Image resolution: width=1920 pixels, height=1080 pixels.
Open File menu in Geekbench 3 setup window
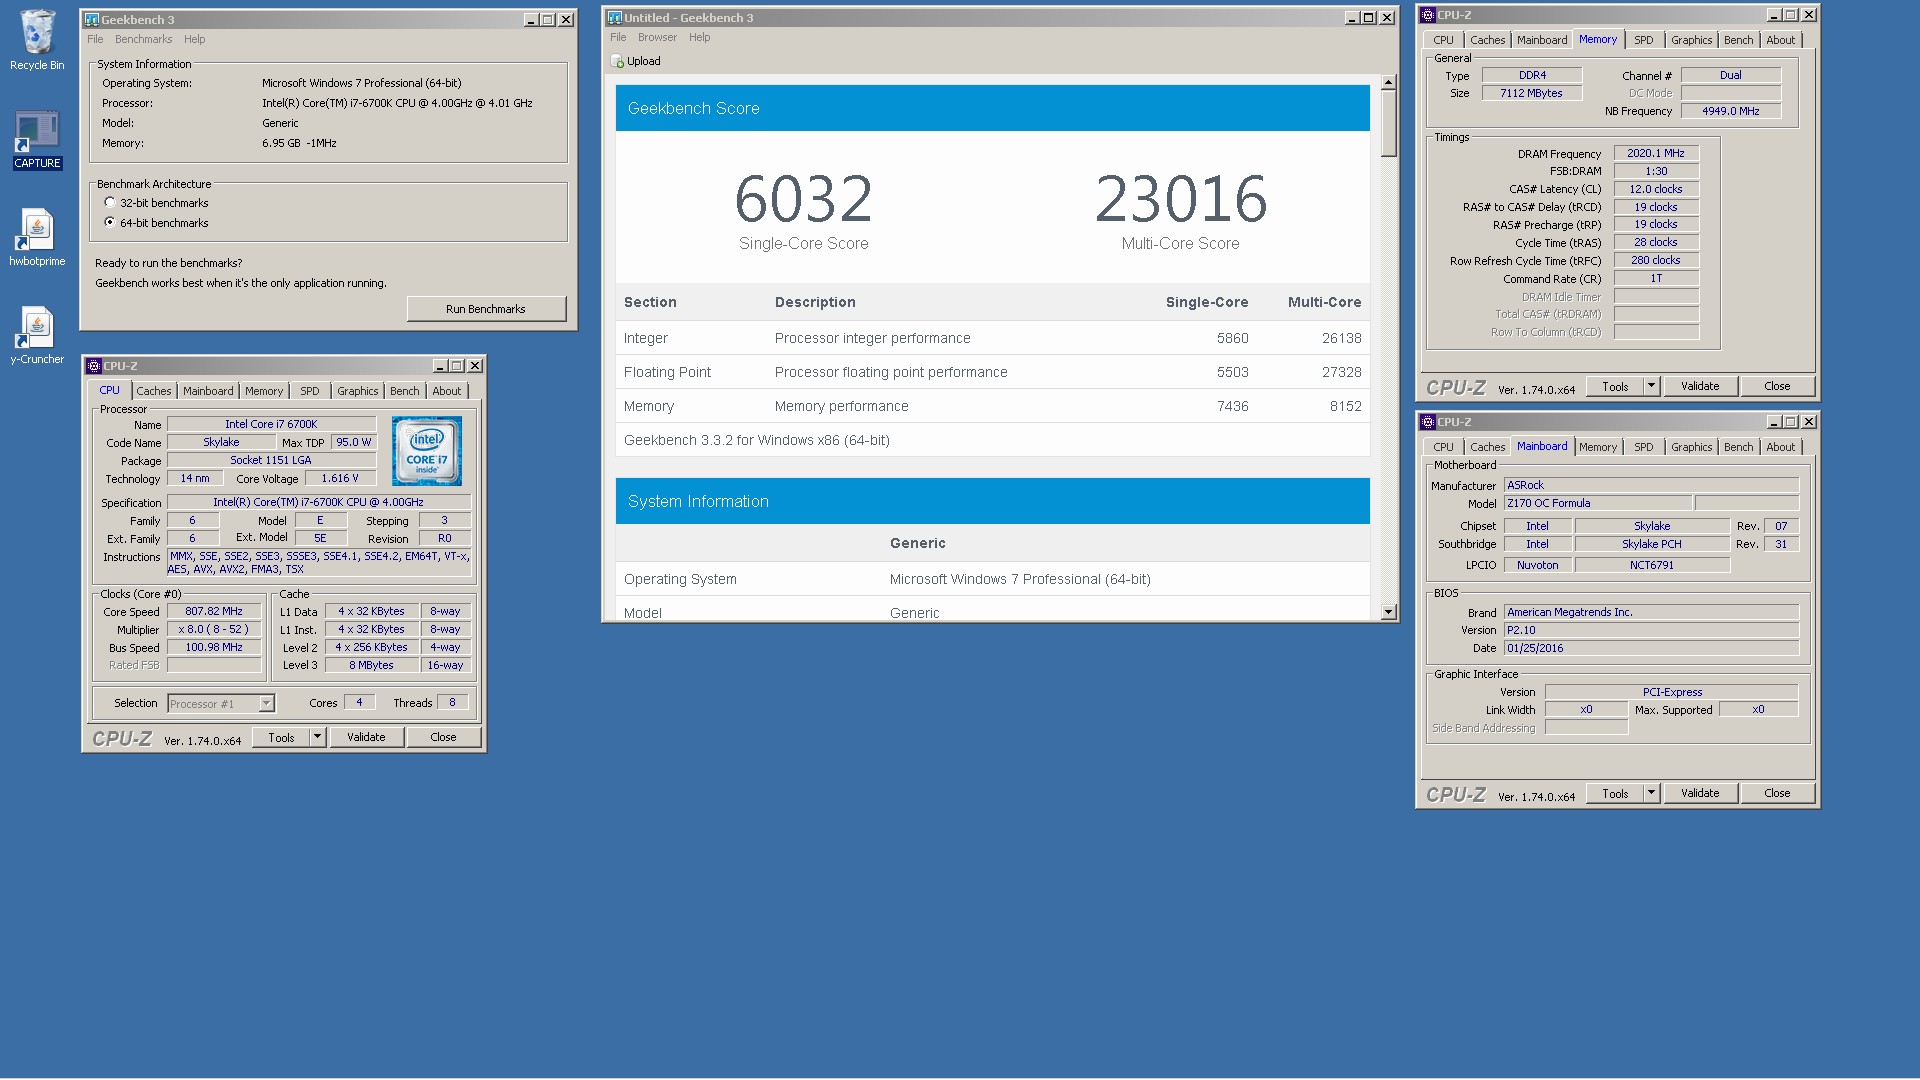tap(95, 39)
